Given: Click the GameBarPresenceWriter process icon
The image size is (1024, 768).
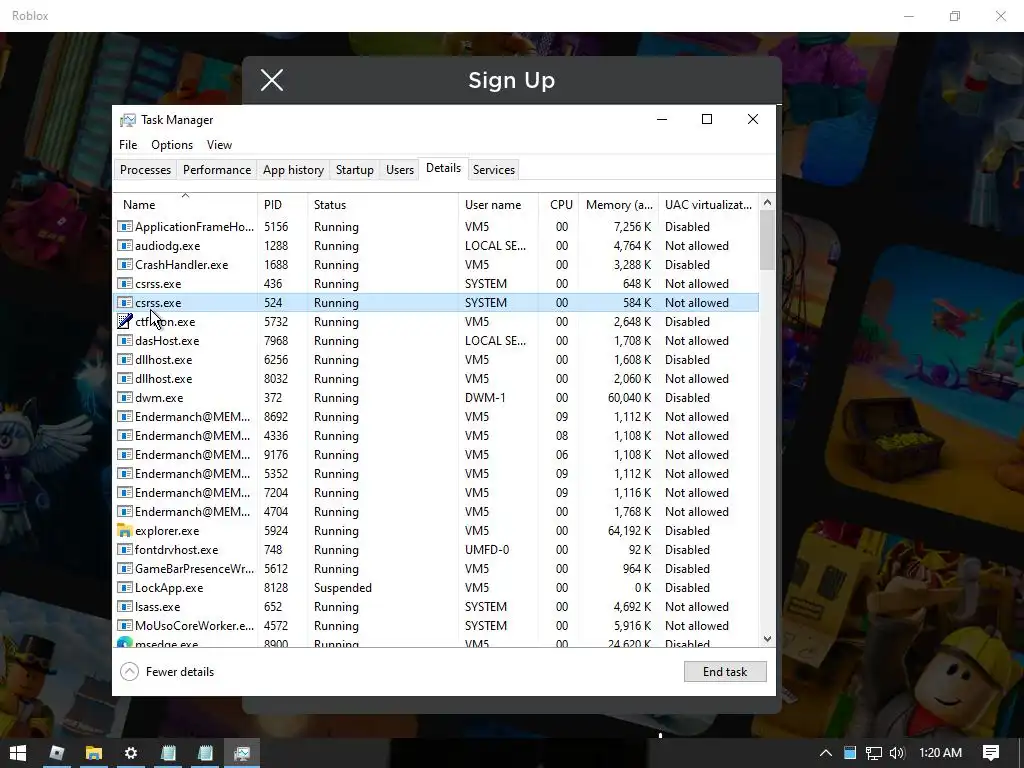Looking at the screenshot, I should pos(124,568).
